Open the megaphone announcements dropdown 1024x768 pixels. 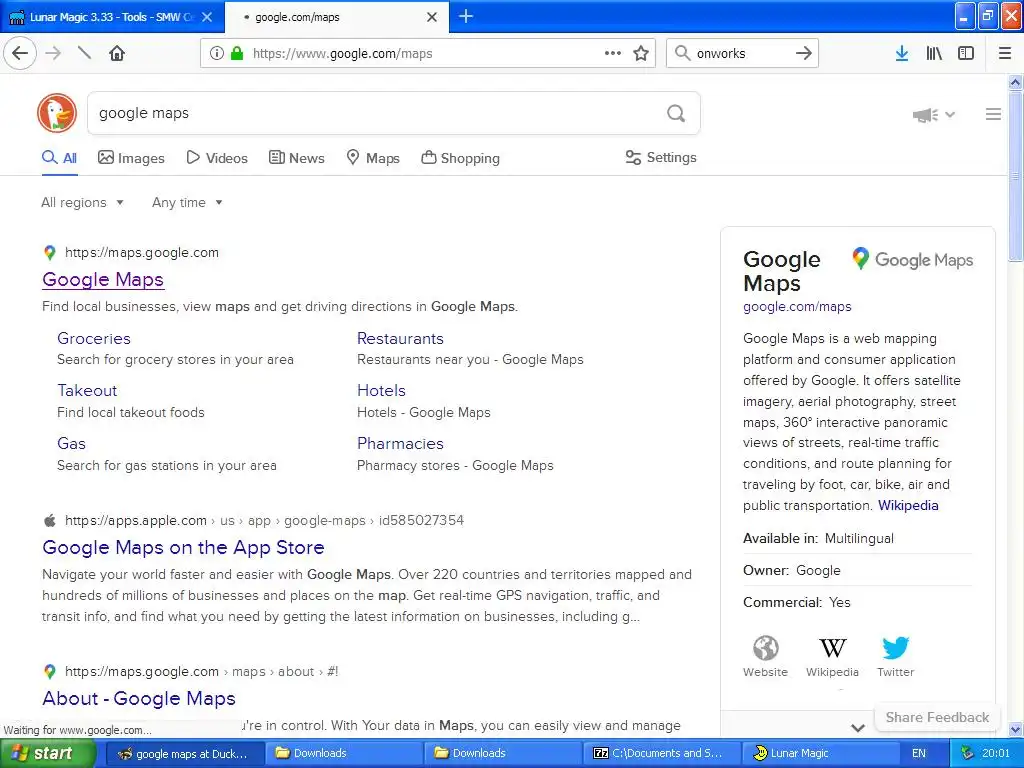(x=933, y=115)
